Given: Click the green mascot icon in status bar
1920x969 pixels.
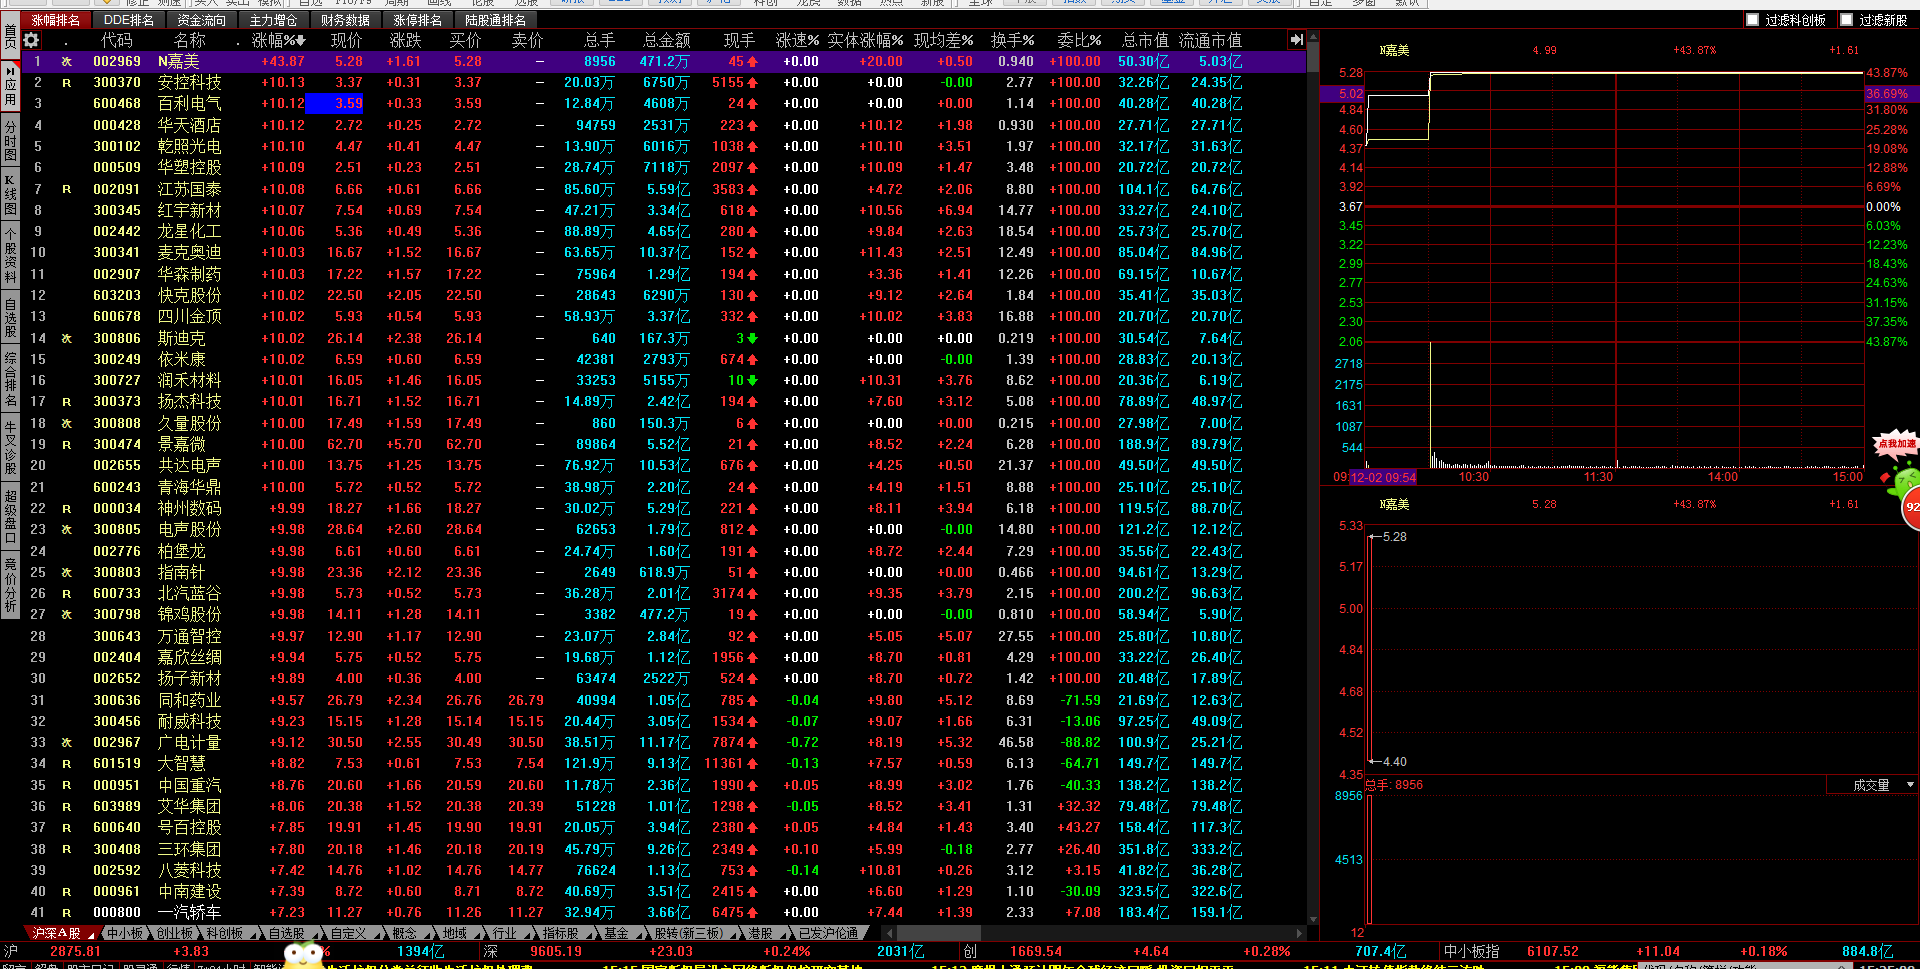Looking at the screenshot, I should pyautogui.click(x=304, y=955).
